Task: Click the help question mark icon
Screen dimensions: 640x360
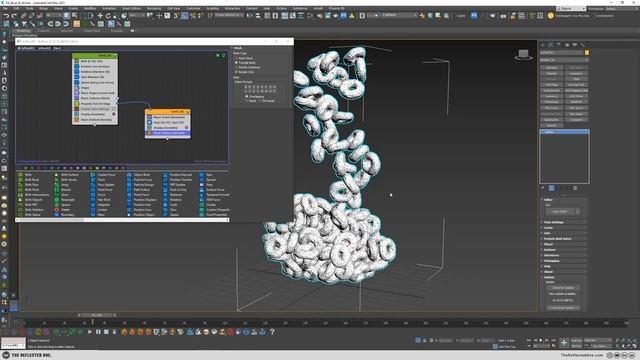Action: click(272, 332)
